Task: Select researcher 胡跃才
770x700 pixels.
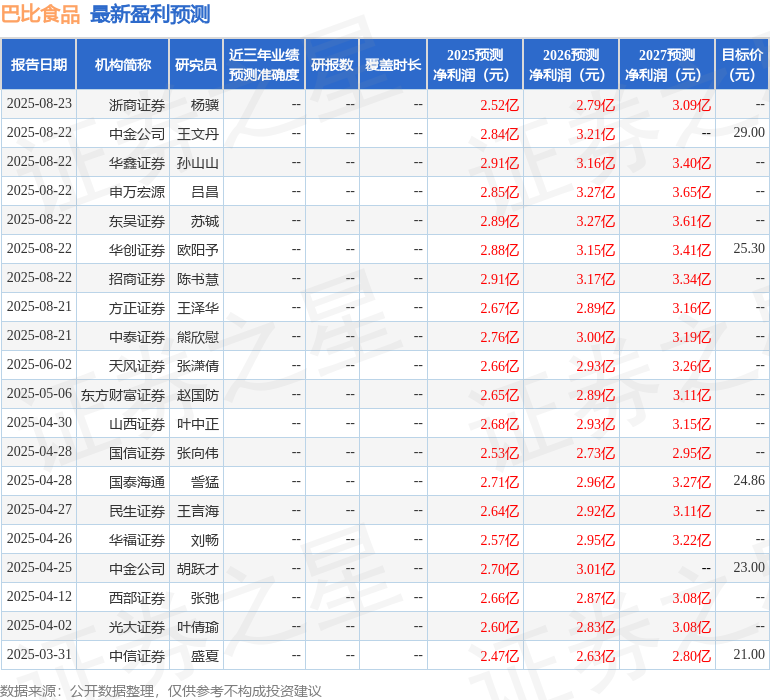Action: click(x=198, y=569)
